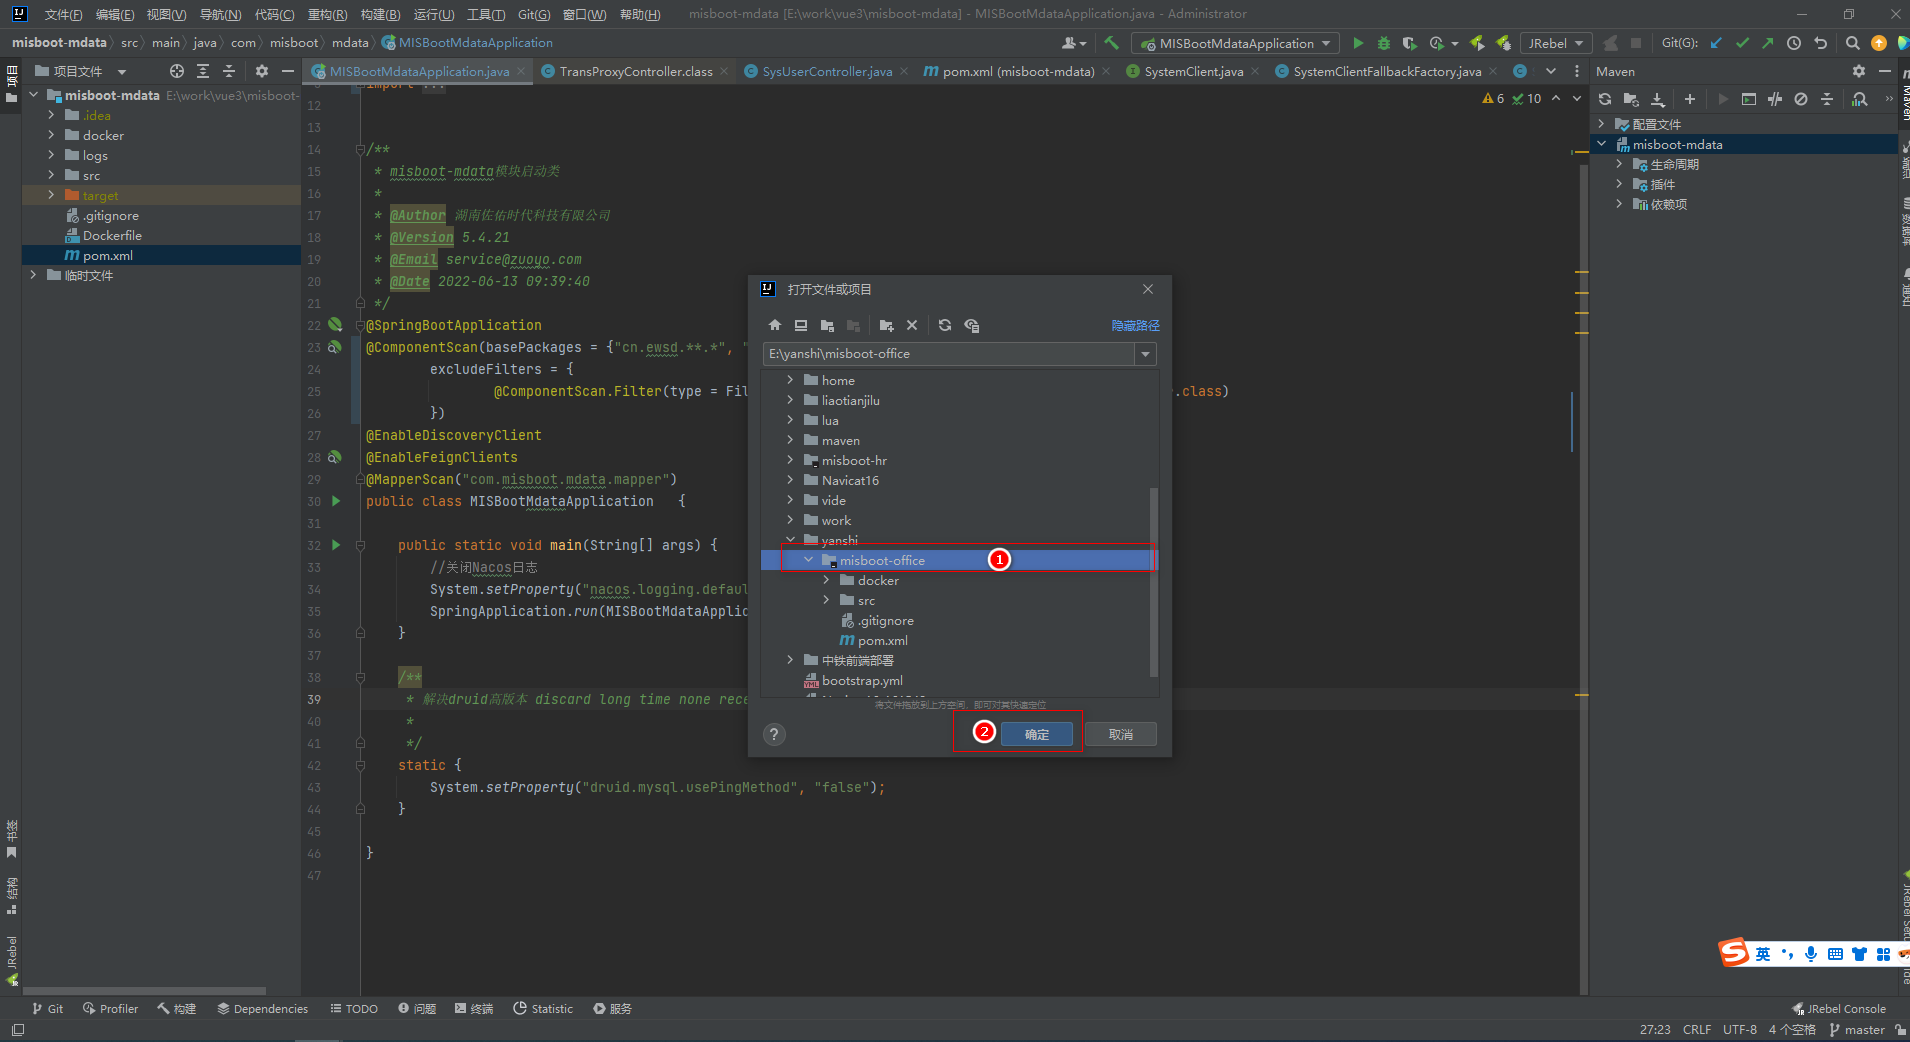
Task: Toggle Maven offline mode
Action: click(x=1775, y=99)
